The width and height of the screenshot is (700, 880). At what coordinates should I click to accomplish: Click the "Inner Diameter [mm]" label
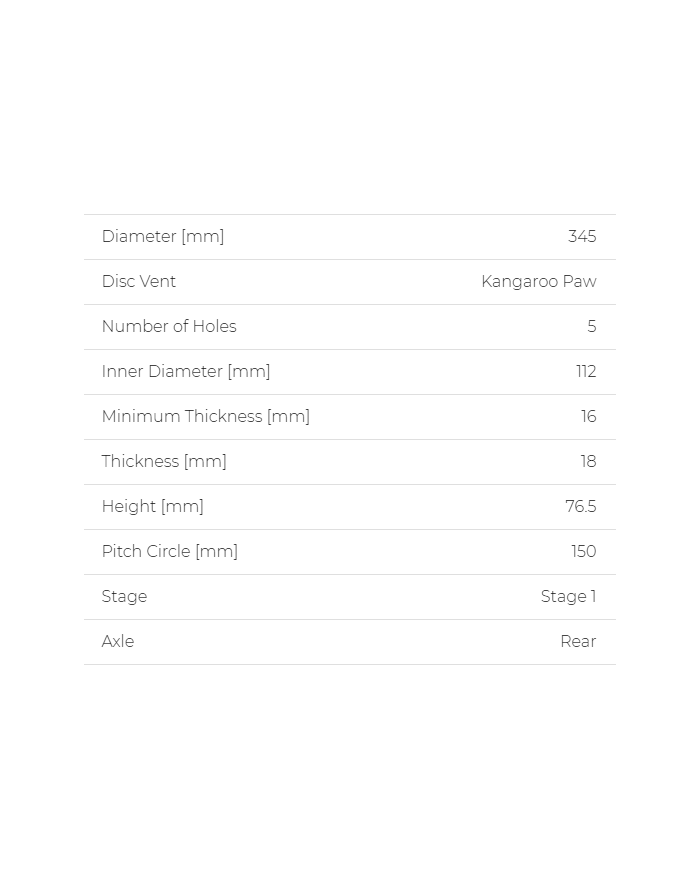point(186,372)
